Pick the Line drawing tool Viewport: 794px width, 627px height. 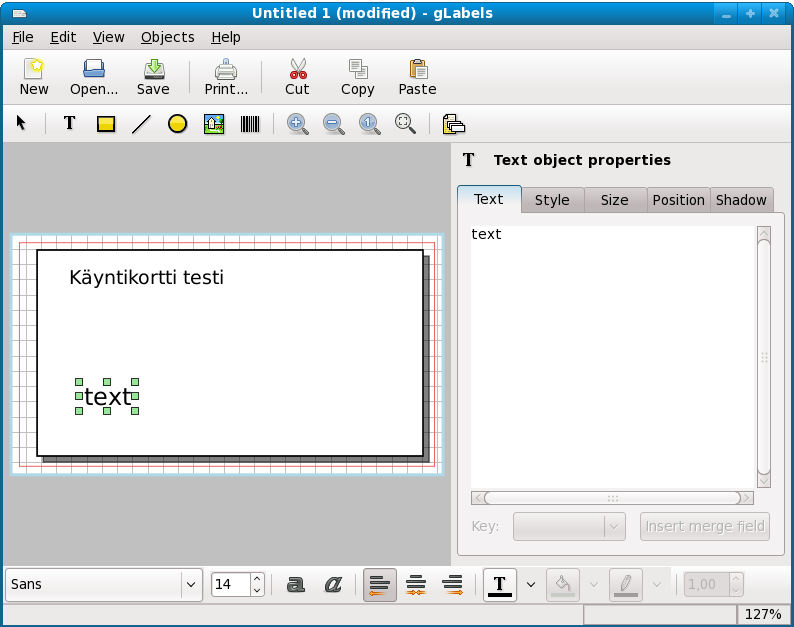(141, 124)
